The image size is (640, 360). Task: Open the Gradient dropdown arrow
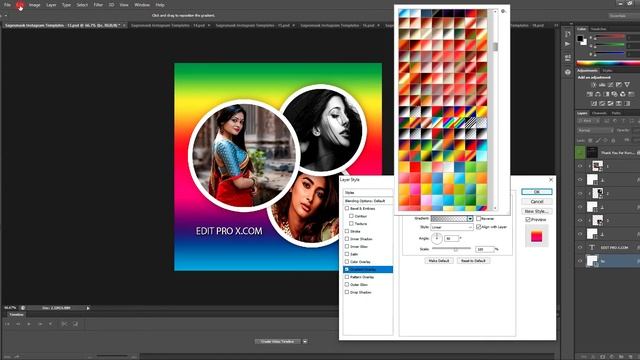tap(470, 219)
